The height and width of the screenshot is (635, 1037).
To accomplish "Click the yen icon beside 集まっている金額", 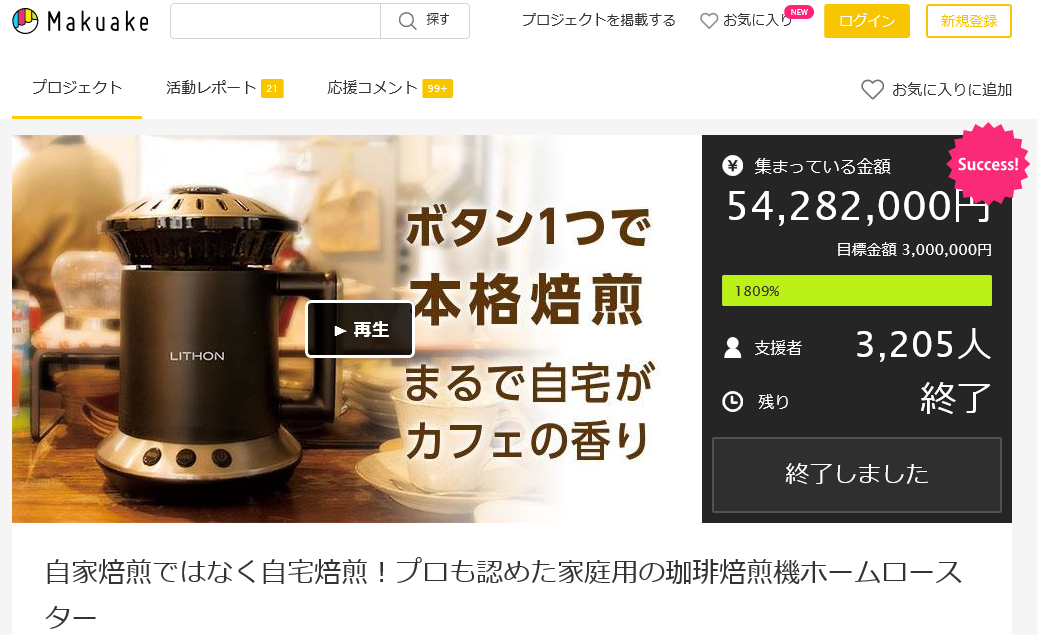I will tap(732, 165).
